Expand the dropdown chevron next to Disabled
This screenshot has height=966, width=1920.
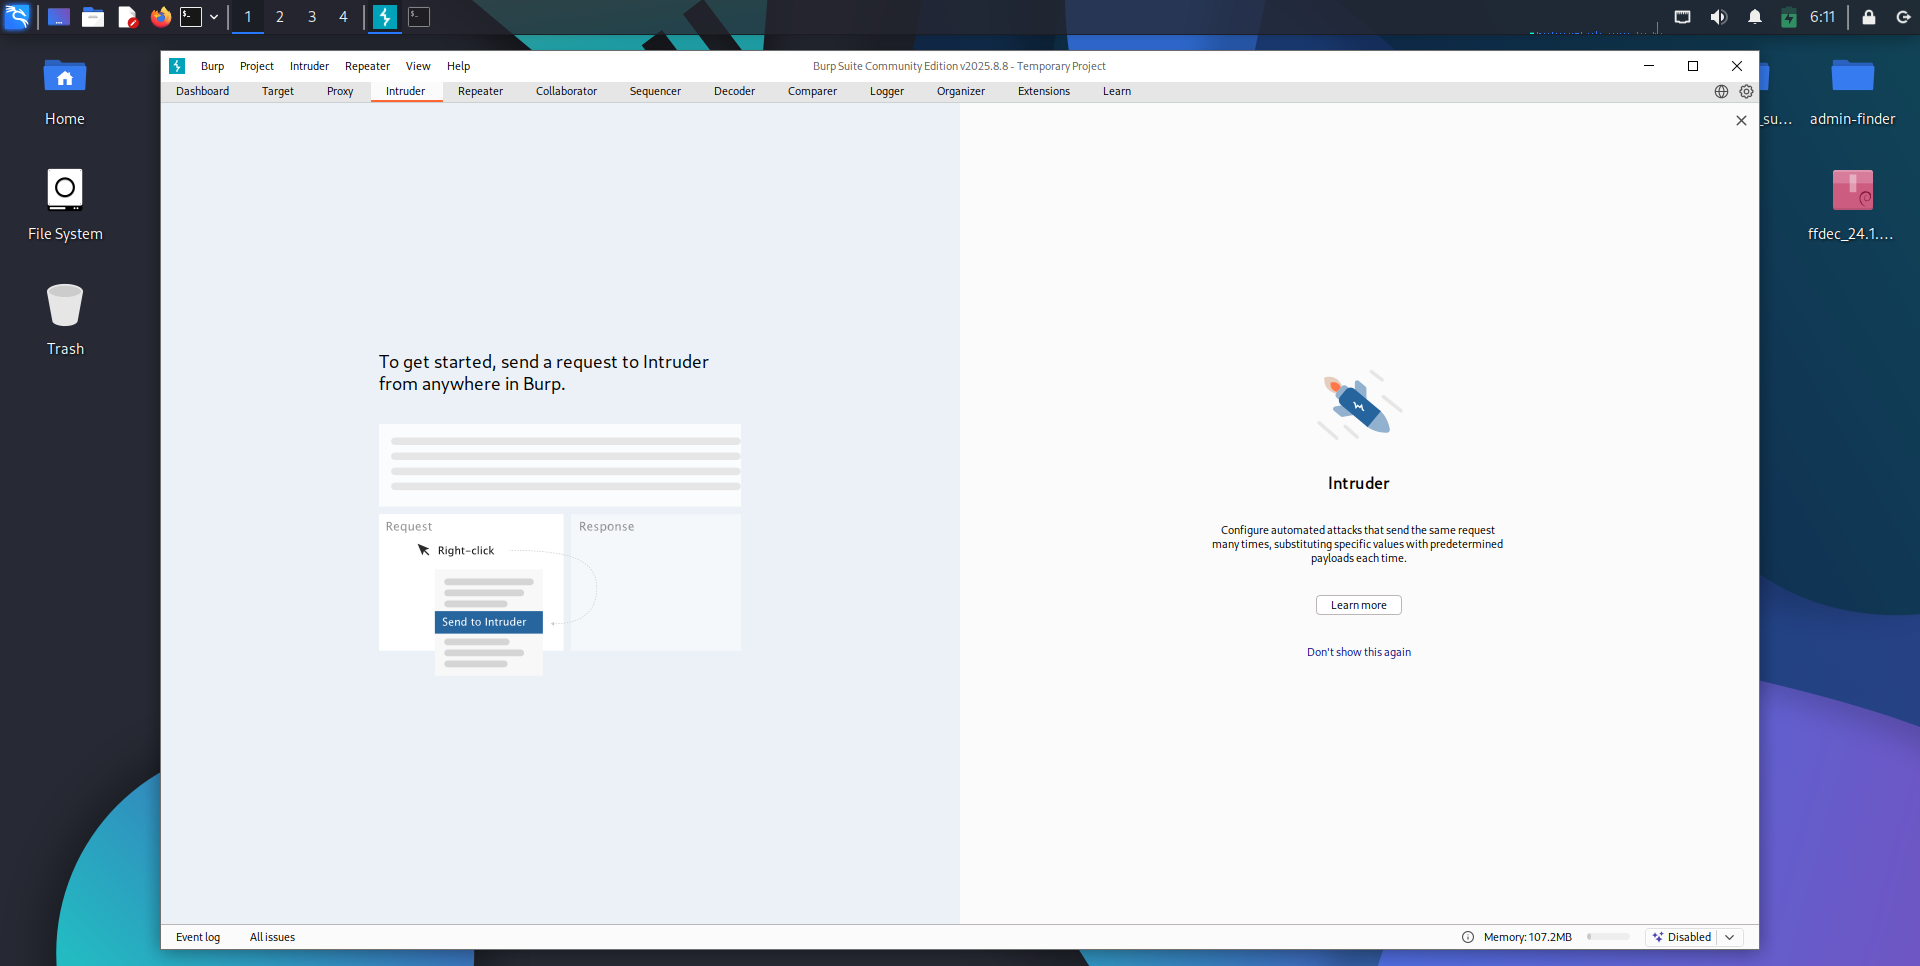tap(1730, 937)
